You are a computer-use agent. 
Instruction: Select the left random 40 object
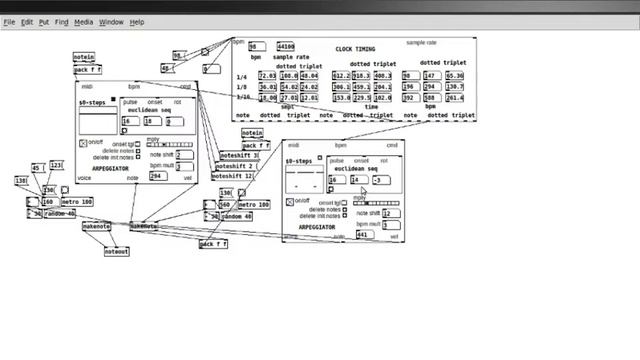click(60, 214)
